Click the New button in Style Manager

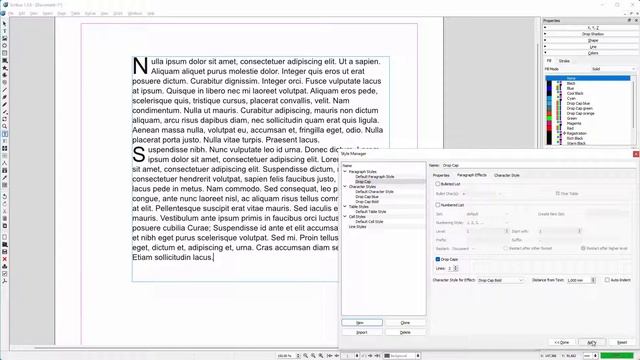coord(362,322)
